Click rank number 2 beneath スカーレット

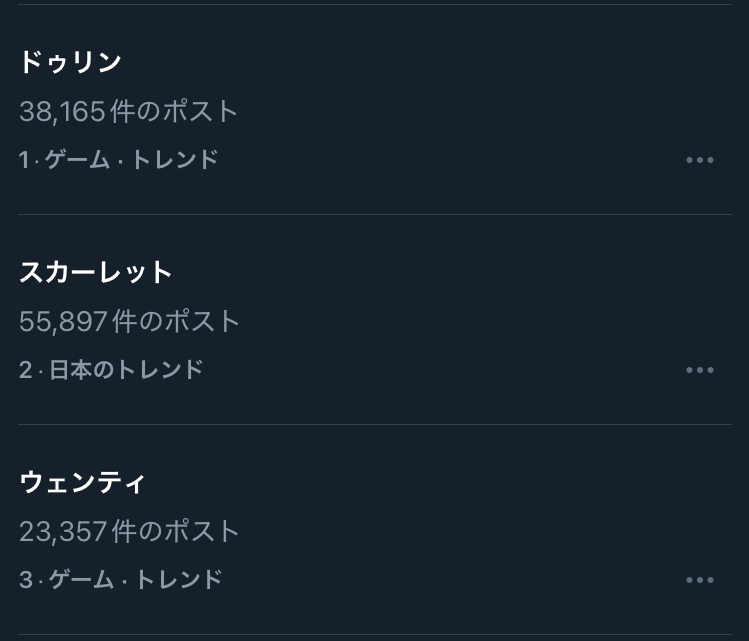pos(25,370)
